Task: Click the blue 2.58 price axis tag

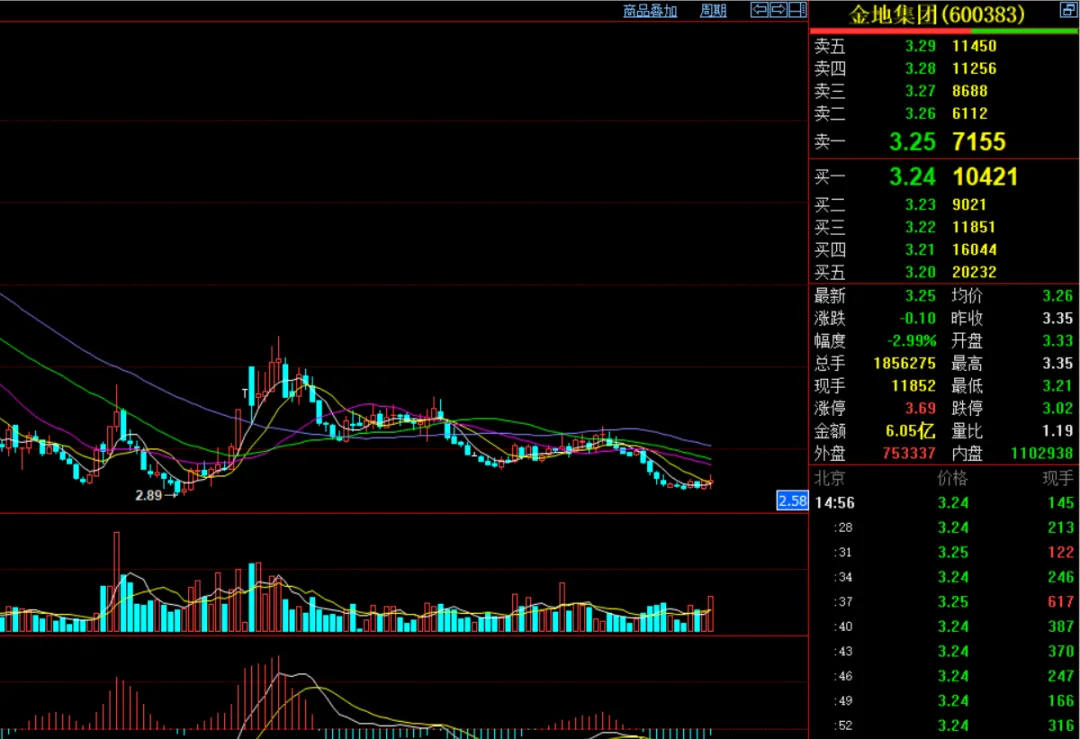Action: (791, 501)
